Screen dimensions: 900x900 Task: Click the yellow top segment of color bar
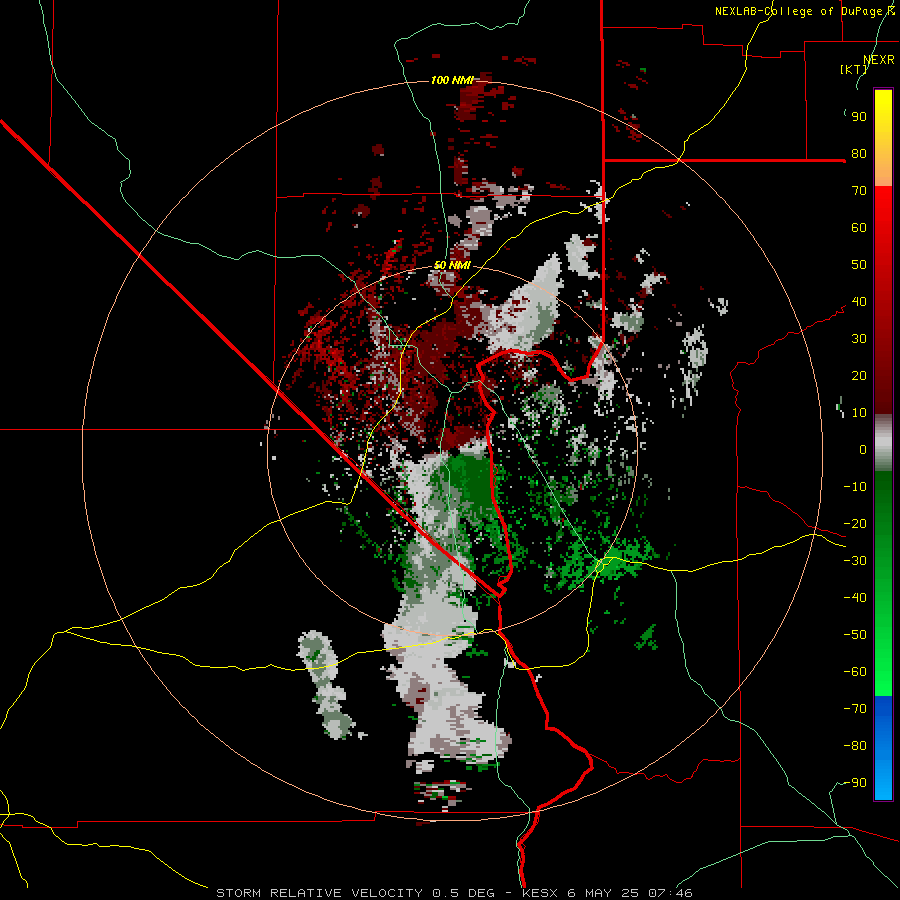pos(883,138)
